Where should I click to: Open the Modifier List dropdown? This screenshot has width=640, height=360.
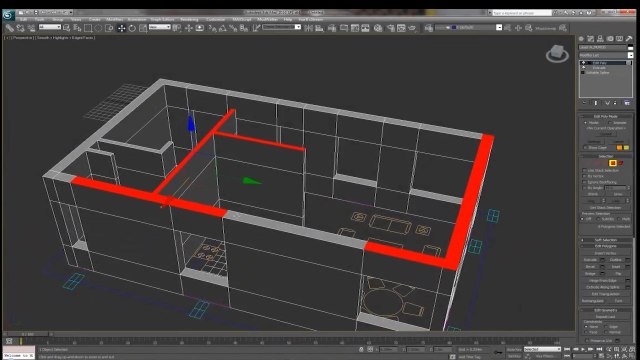(606, 55)
